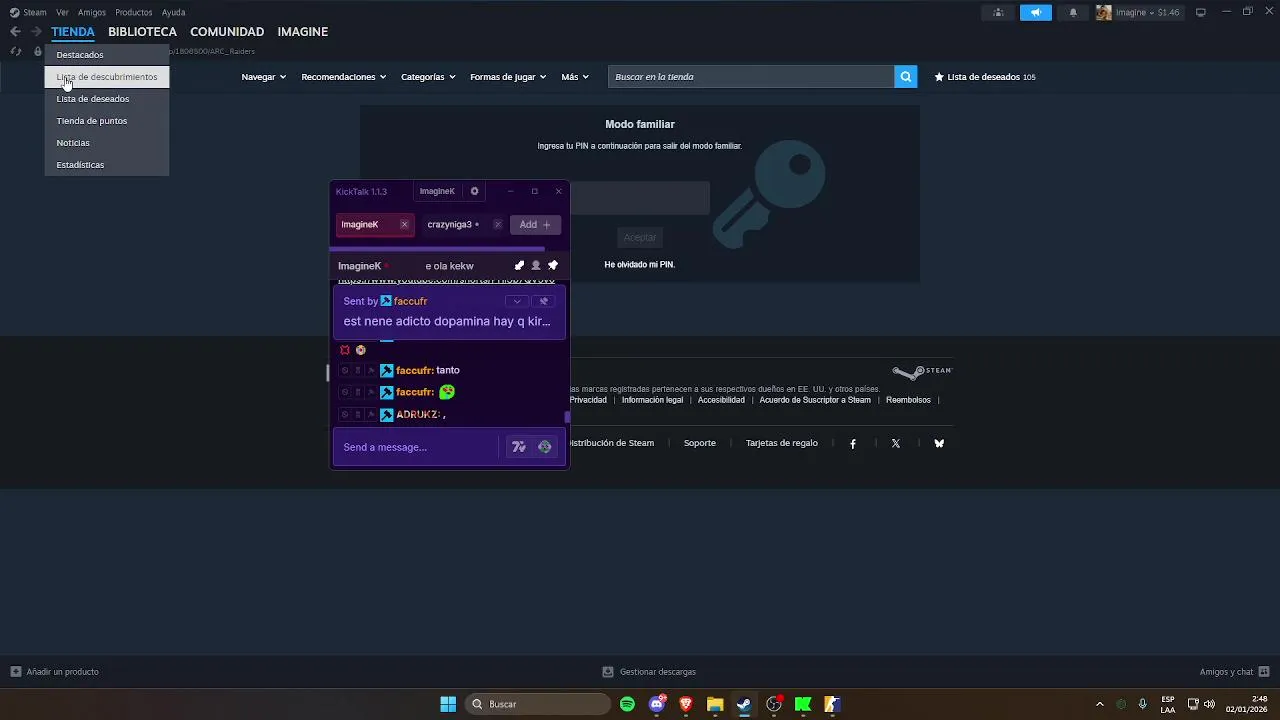
Task: Show hidden system tray icons
Action: tap(1100, 704)
